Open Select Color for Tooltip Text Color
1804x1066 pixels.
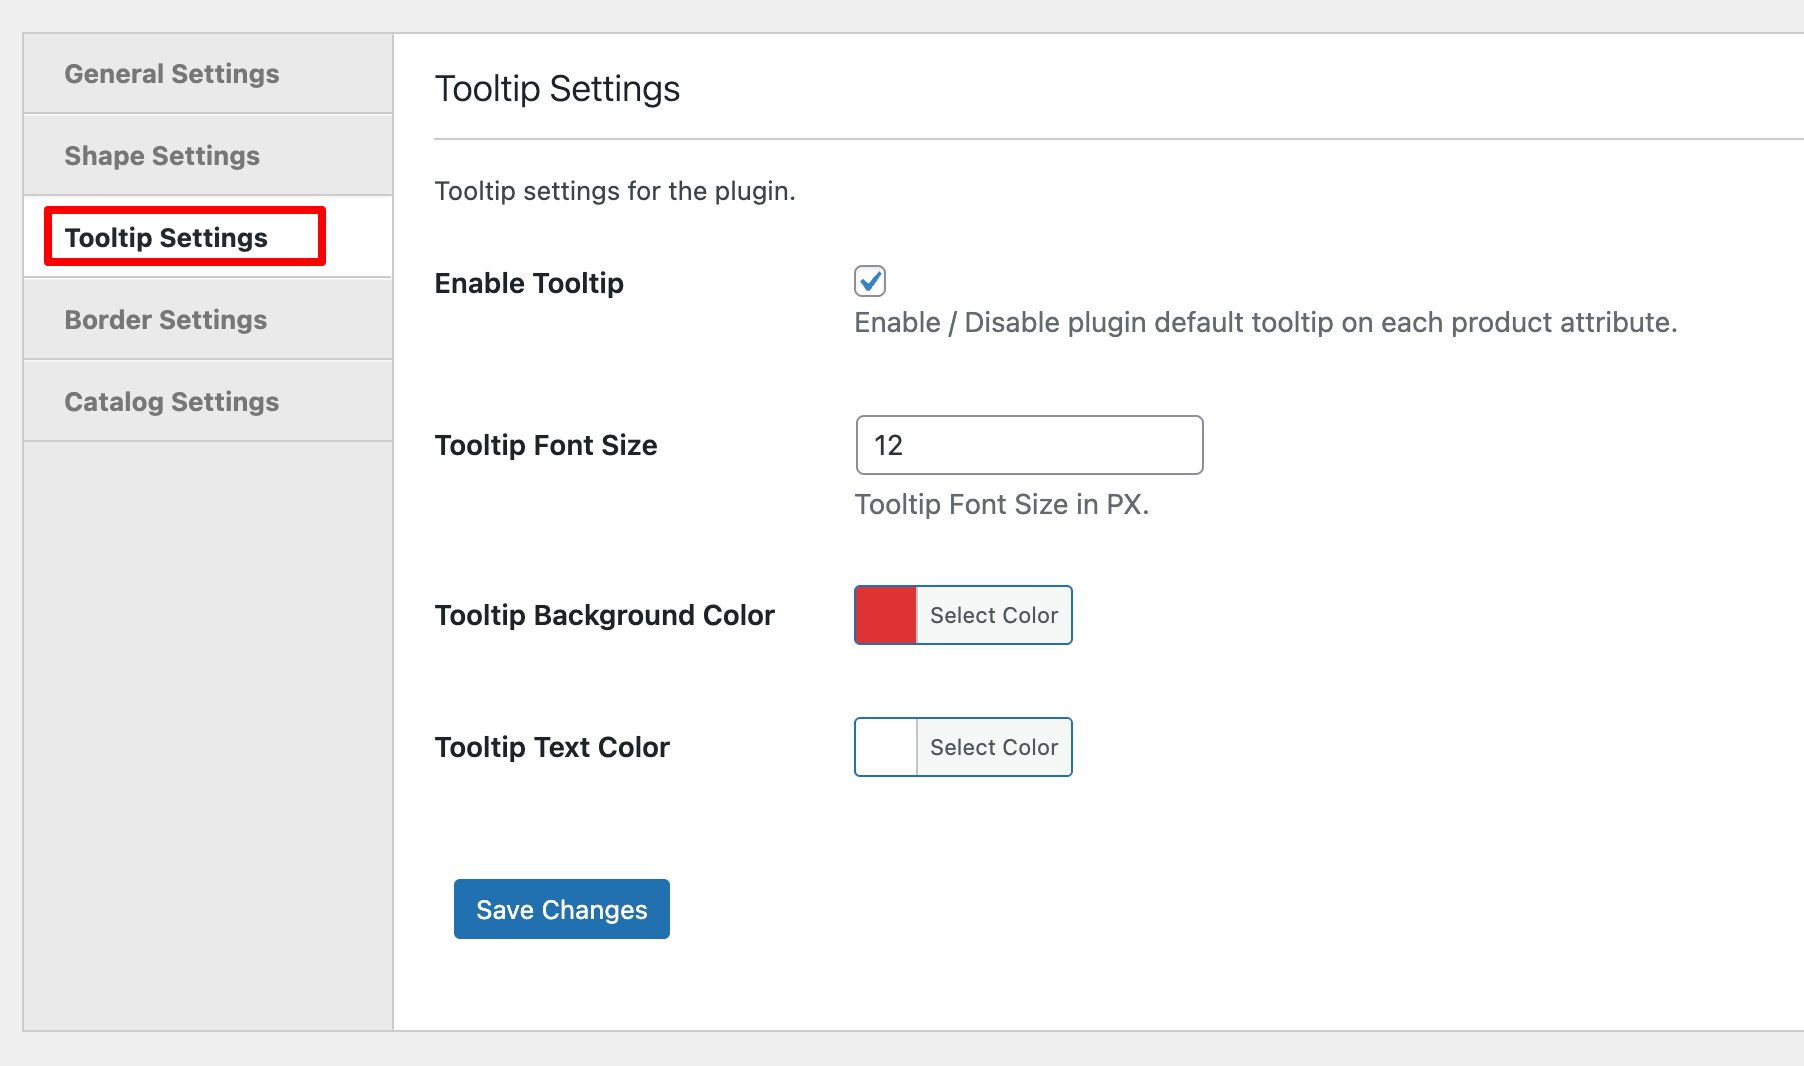coord(993,747)
